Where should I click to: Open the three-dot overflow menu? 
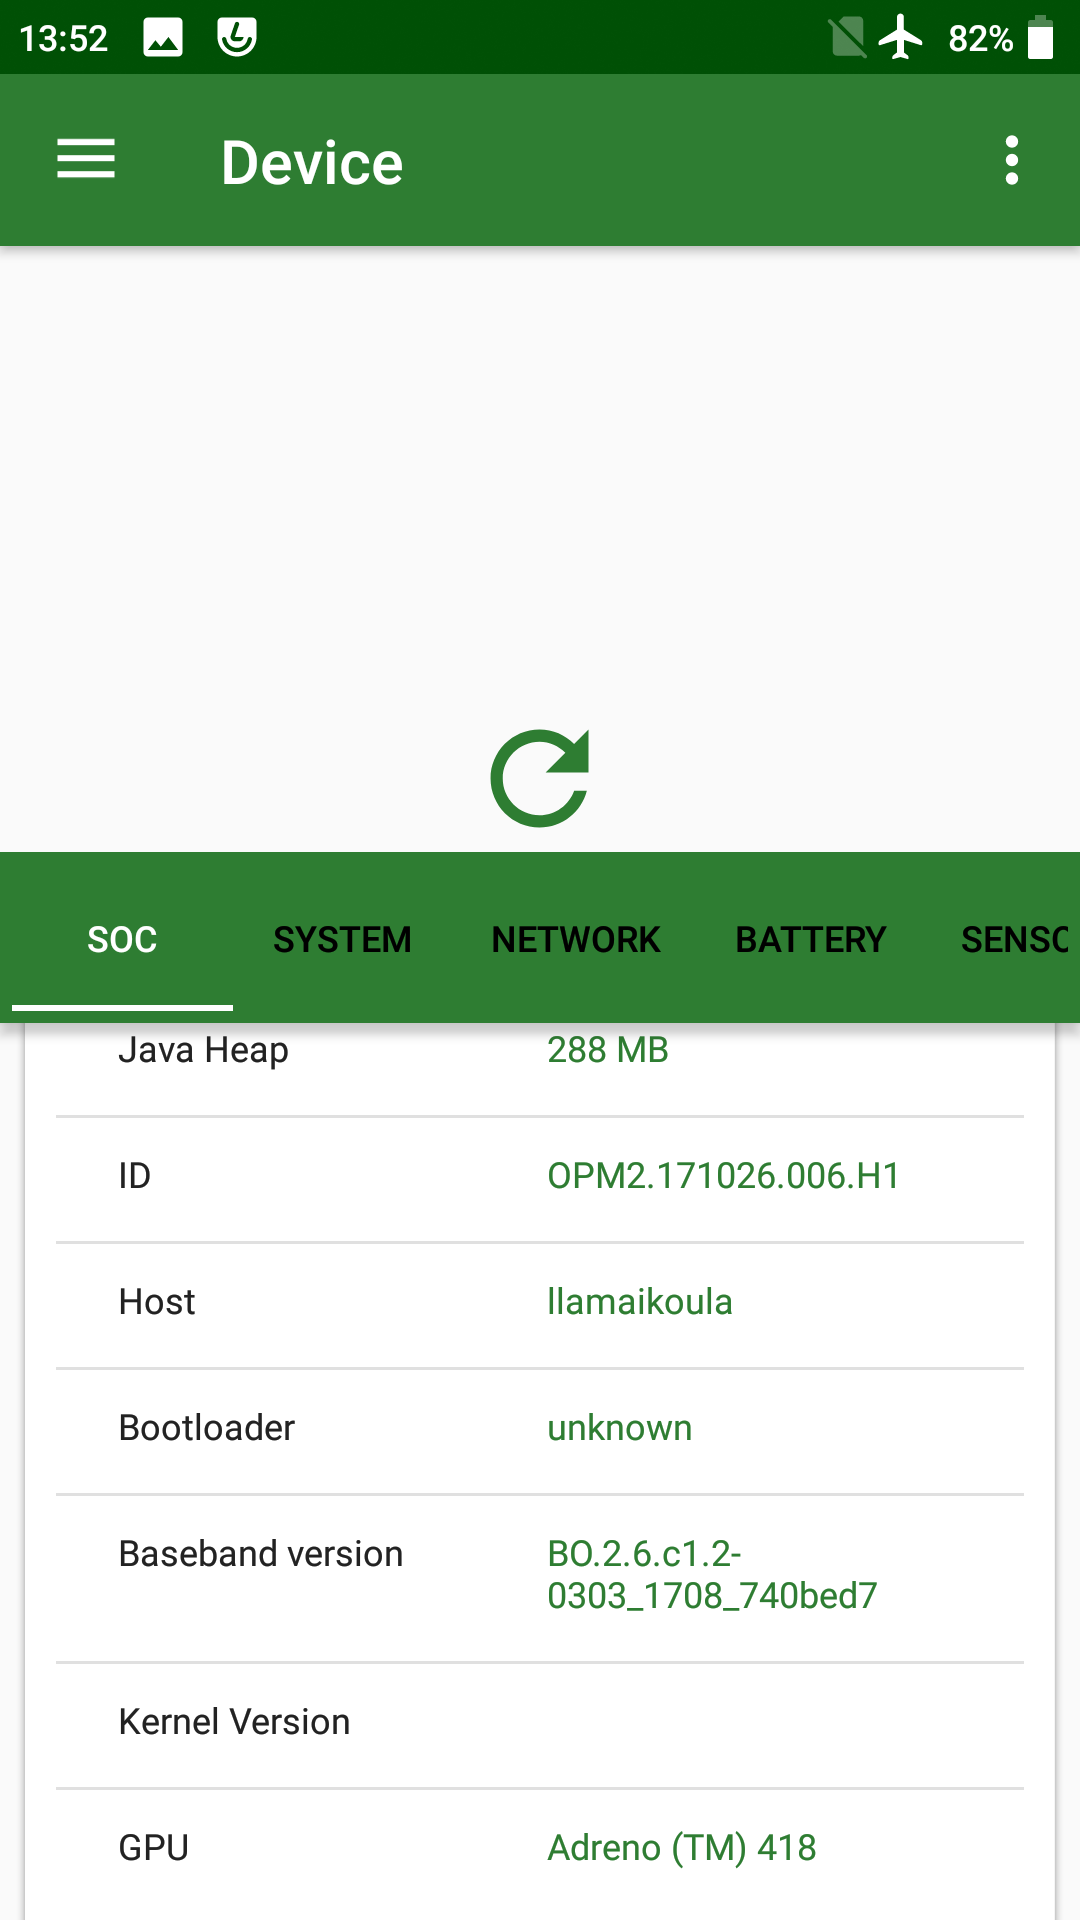(x=1011, y=160)
